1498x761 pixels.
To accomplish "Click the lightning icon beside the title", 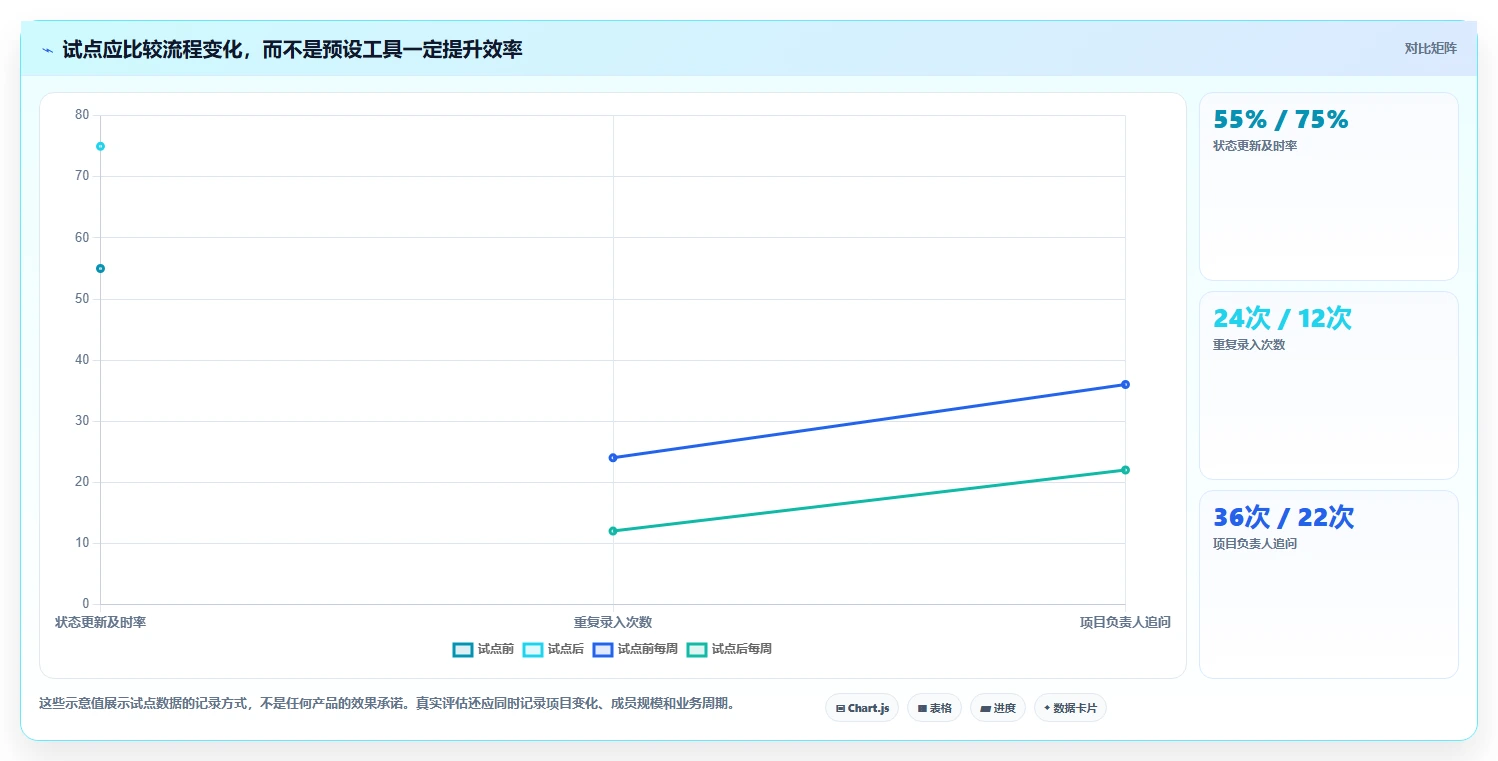I will [x=47, y=49].
